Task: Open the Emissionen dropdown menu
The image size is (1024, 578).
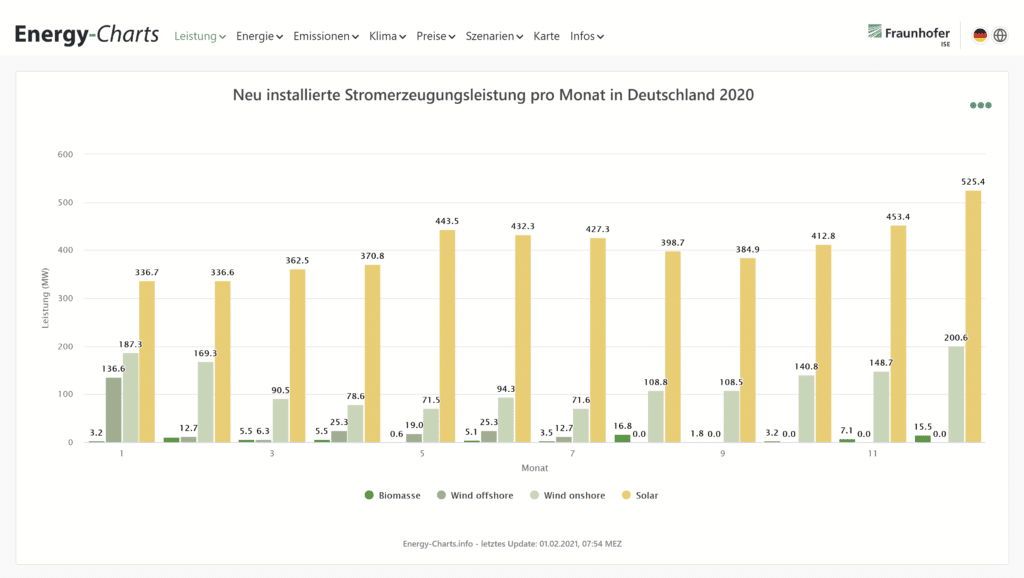Action: tap(326, 36)
